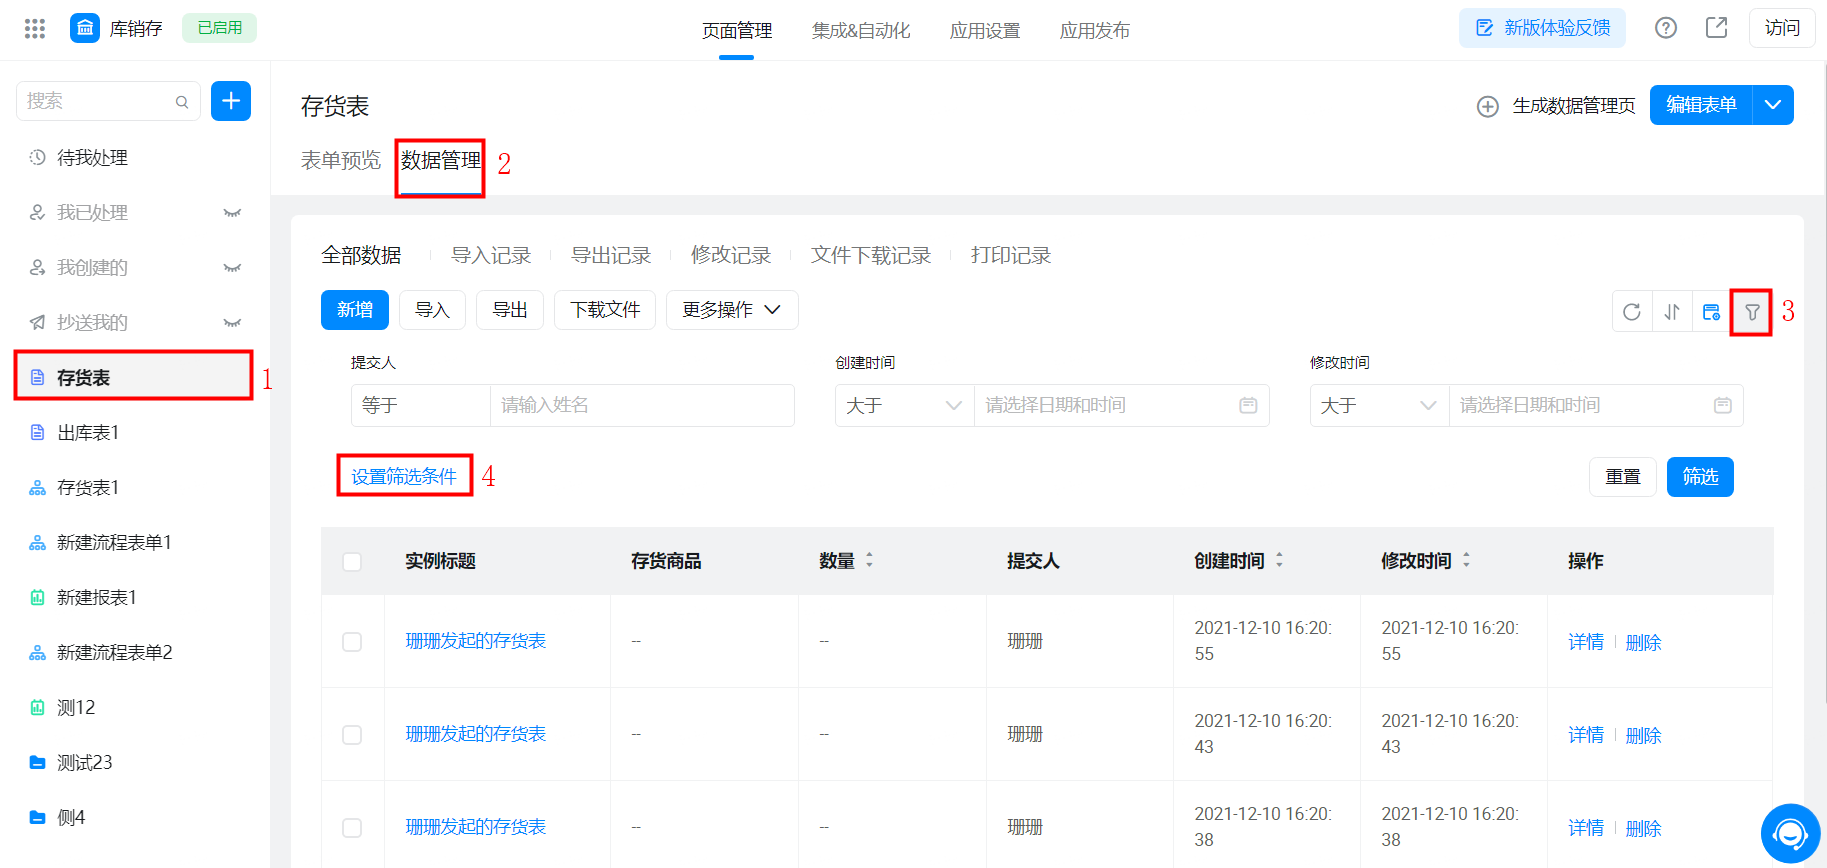Open 创建时间 operator dropdown 大于
This screenshot has height=868, width=1827.
pyautogui.click(x=905, y=405)
